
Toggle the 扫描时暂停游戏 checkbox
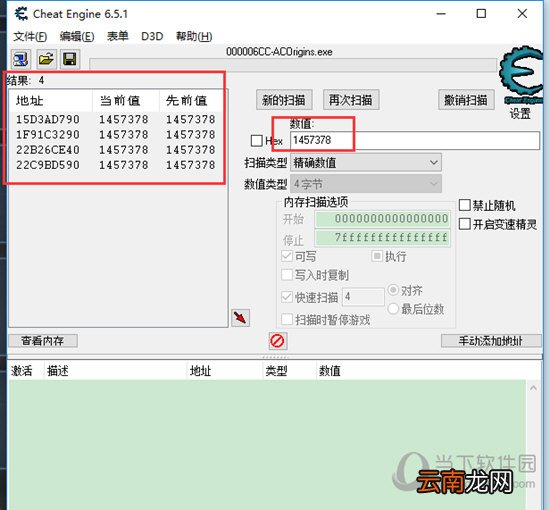[x=287, y=320]
